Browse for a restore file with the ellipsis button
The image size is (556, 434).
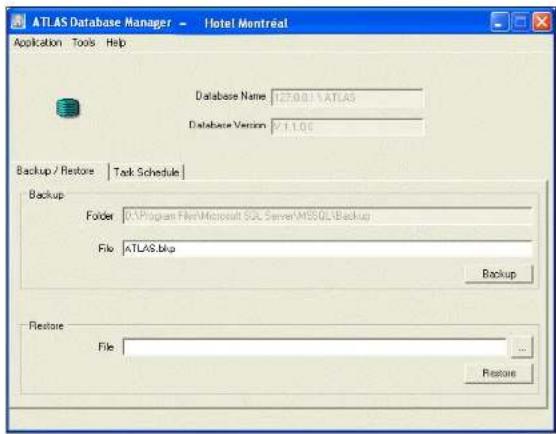pyautogui.click(x=522, y=347)
